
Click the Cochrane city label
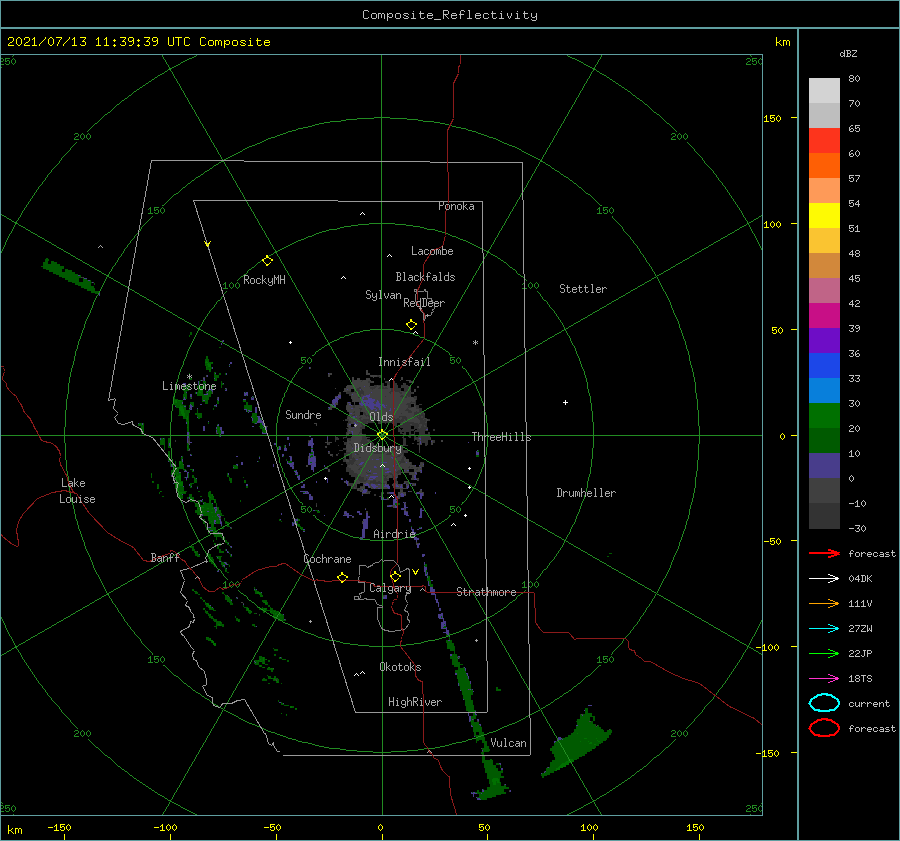[327, 559]
